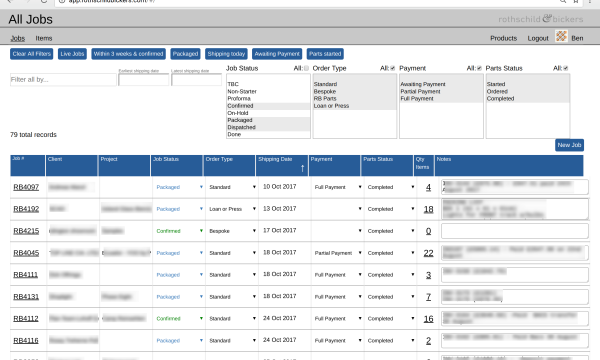This screenshot has width=600, height=360.
Task: Uncheck the Order Type All checkbox
Action: 393,68
